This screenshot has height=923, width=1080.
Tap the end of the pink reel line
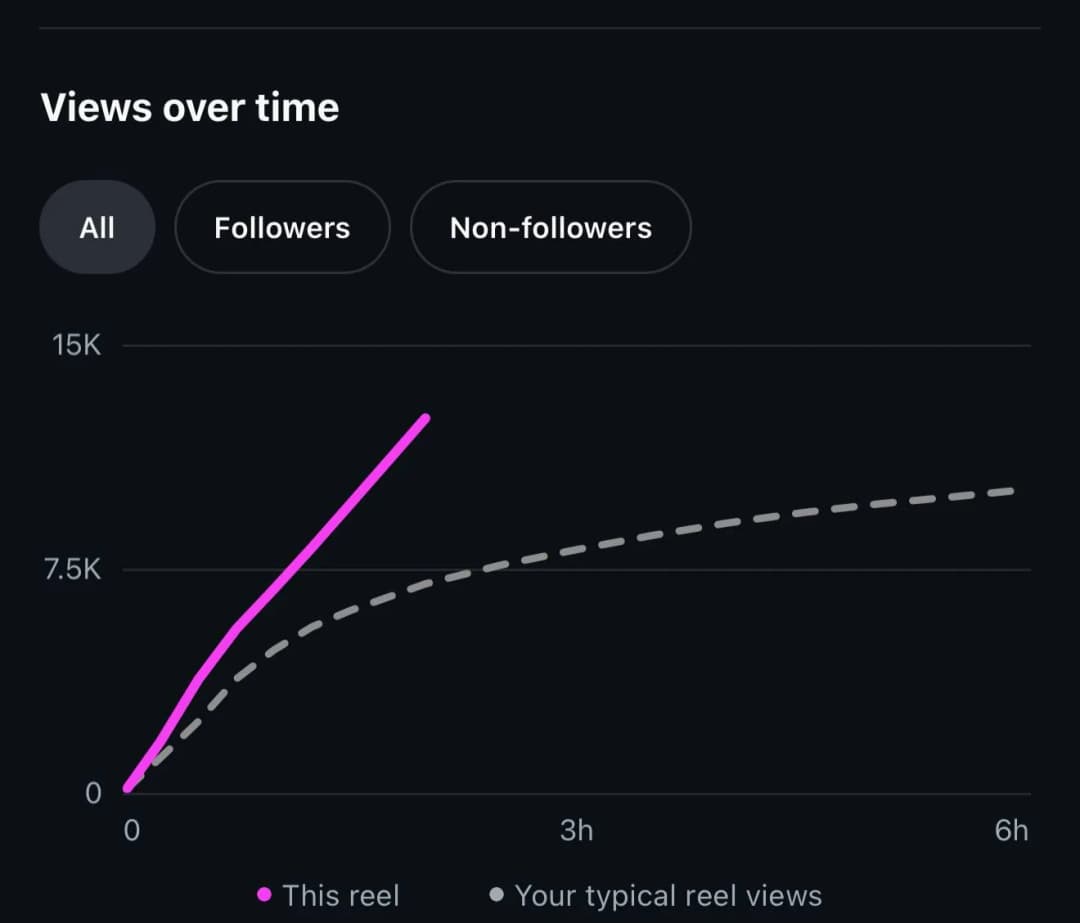tap(426, 418)
